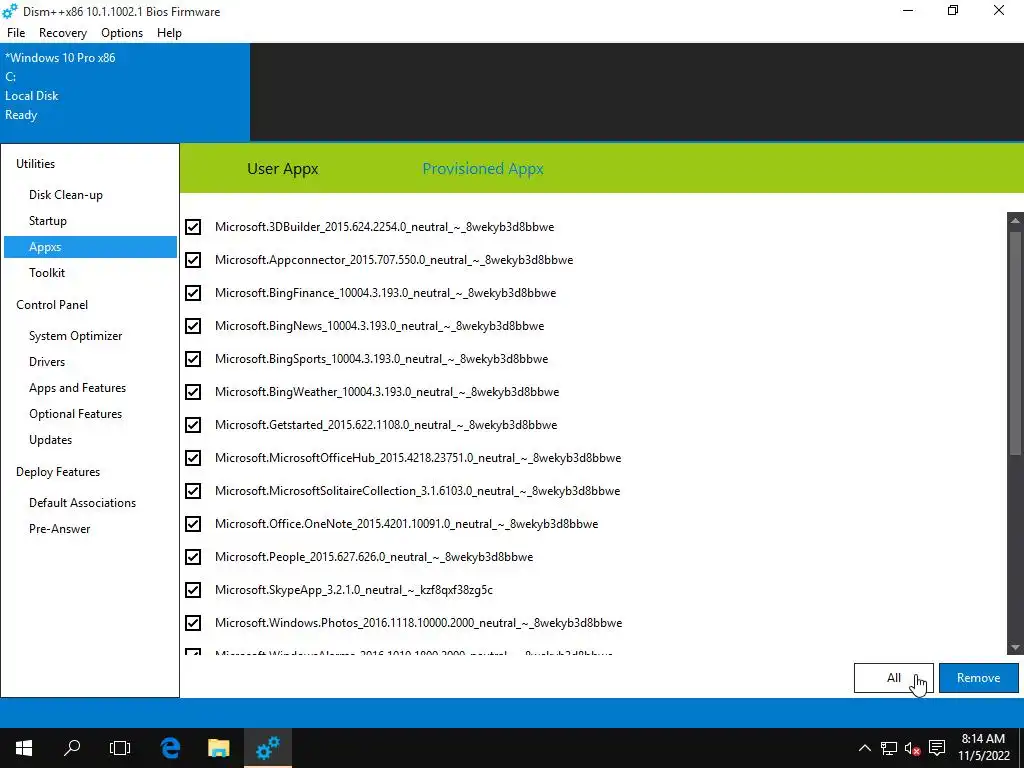Click Microsoft.People_2015.627.626.0 package name
The height and width of the screenshot is (768, 1024).
(374, 556)
